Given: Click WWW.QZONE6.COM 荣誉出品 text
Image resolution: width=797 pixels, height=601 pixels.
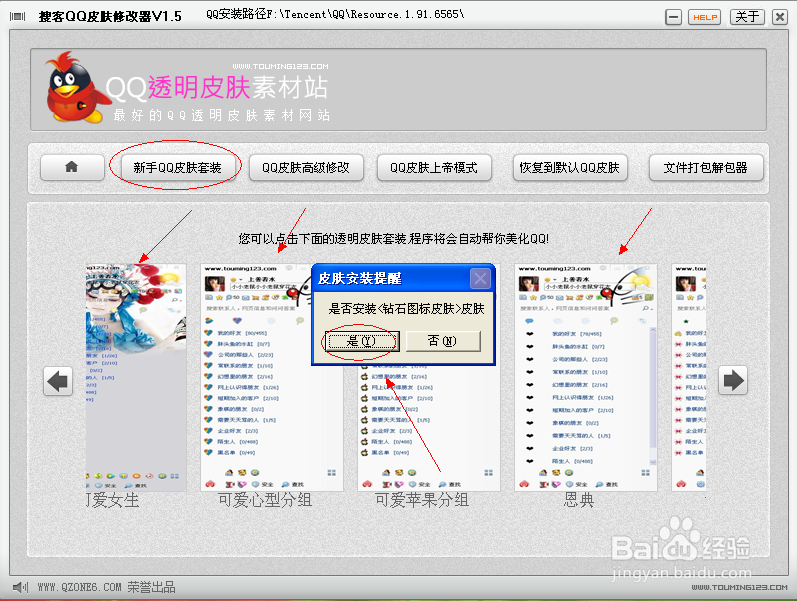Looking at the screenshot, I should (106, 587).
